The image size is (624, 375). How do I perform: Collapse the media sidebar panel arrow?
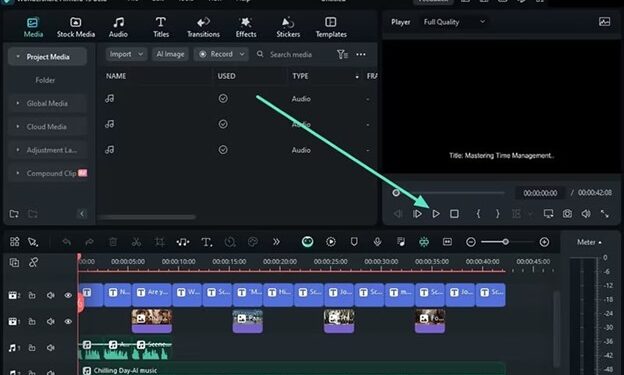coord(82,214)
